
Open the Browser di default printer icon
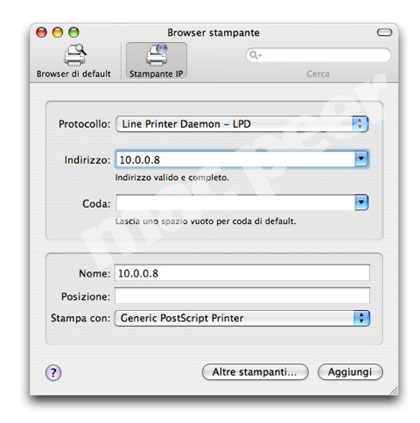point(75,55)
